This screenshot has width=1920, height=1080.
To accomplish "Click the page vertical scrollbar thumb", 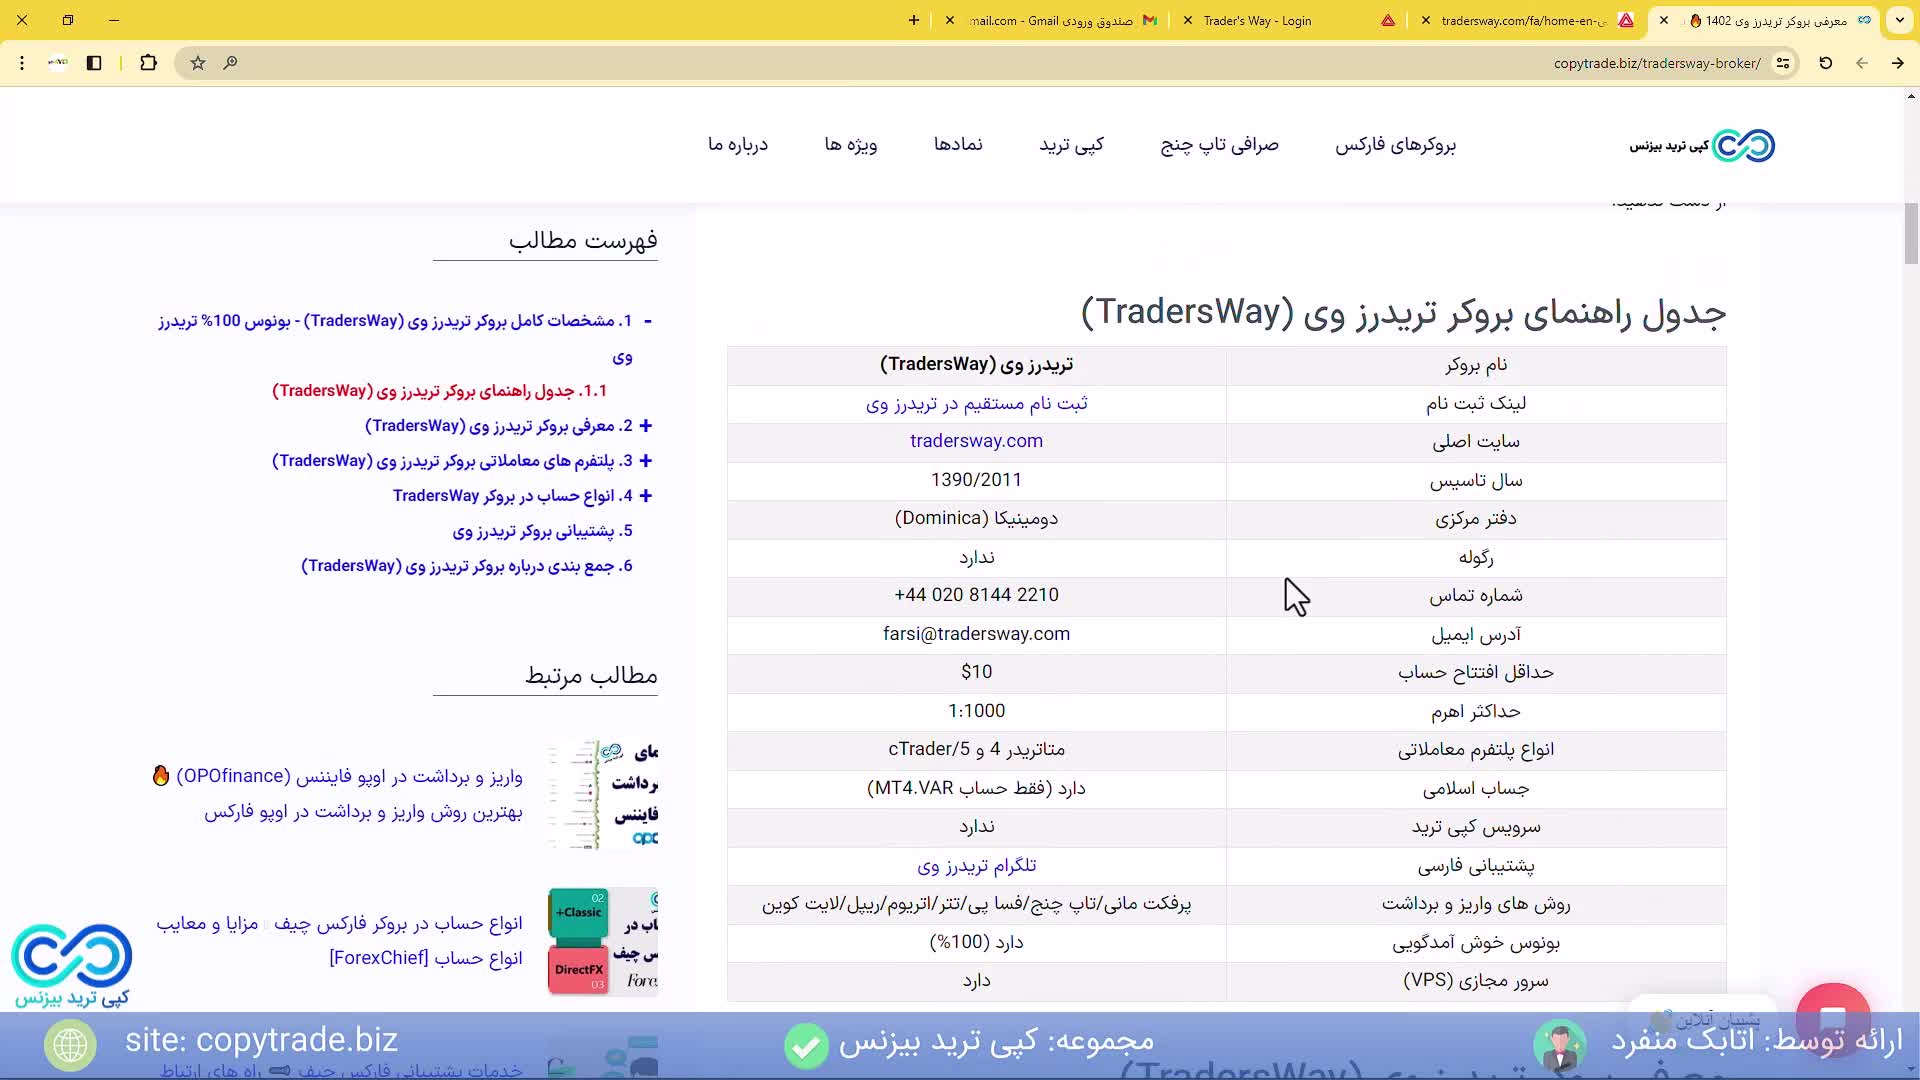I will pyautogui.click(x=1911, y=233).
